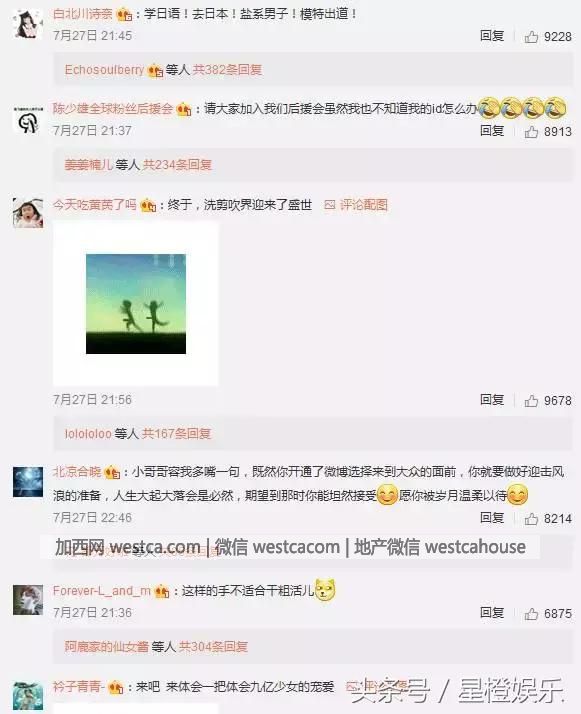Like Forever-L_and_m's comment with 6875 likes
This screenshot has height=714, width=581.
[531, 614]
